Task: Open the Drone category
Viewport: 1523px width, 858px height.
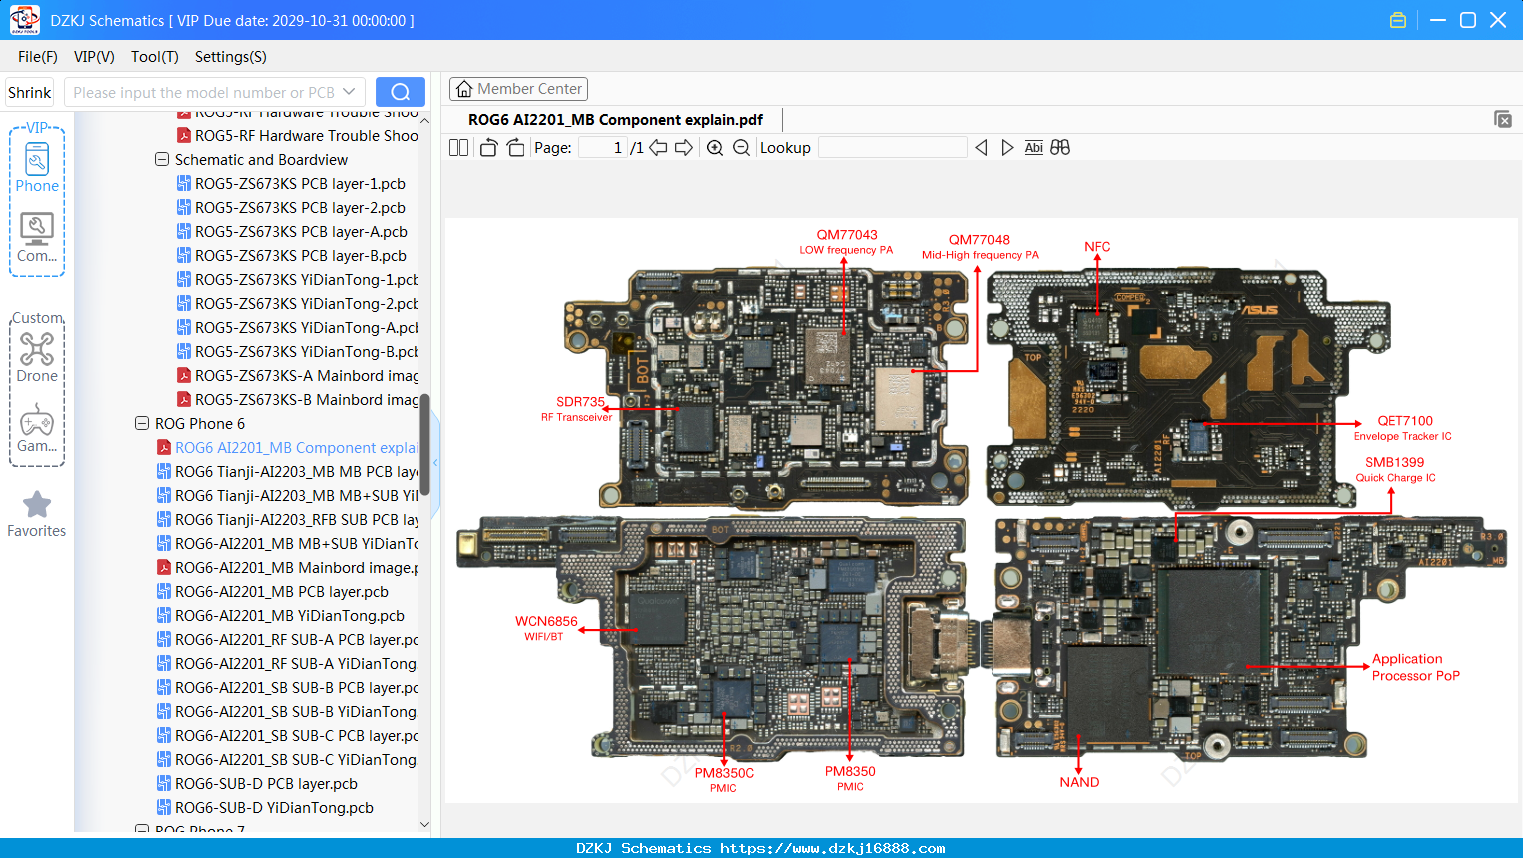Action: click(37, 357)
